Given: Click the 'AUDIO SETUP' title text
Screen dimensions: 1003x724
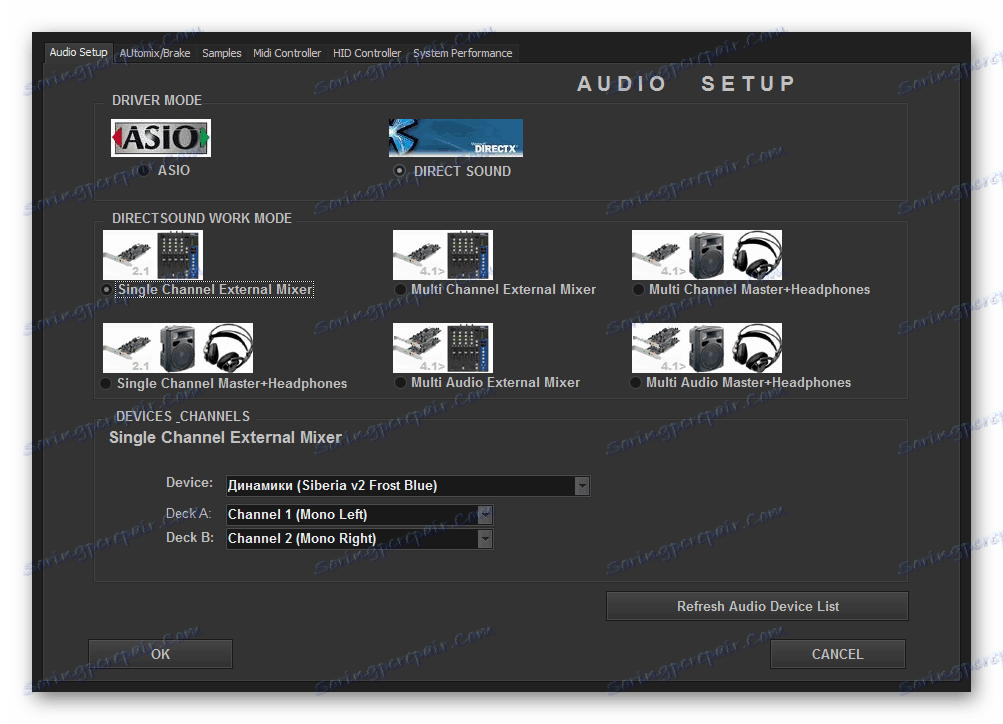Looking at the screenshot, I should [686, 84].
